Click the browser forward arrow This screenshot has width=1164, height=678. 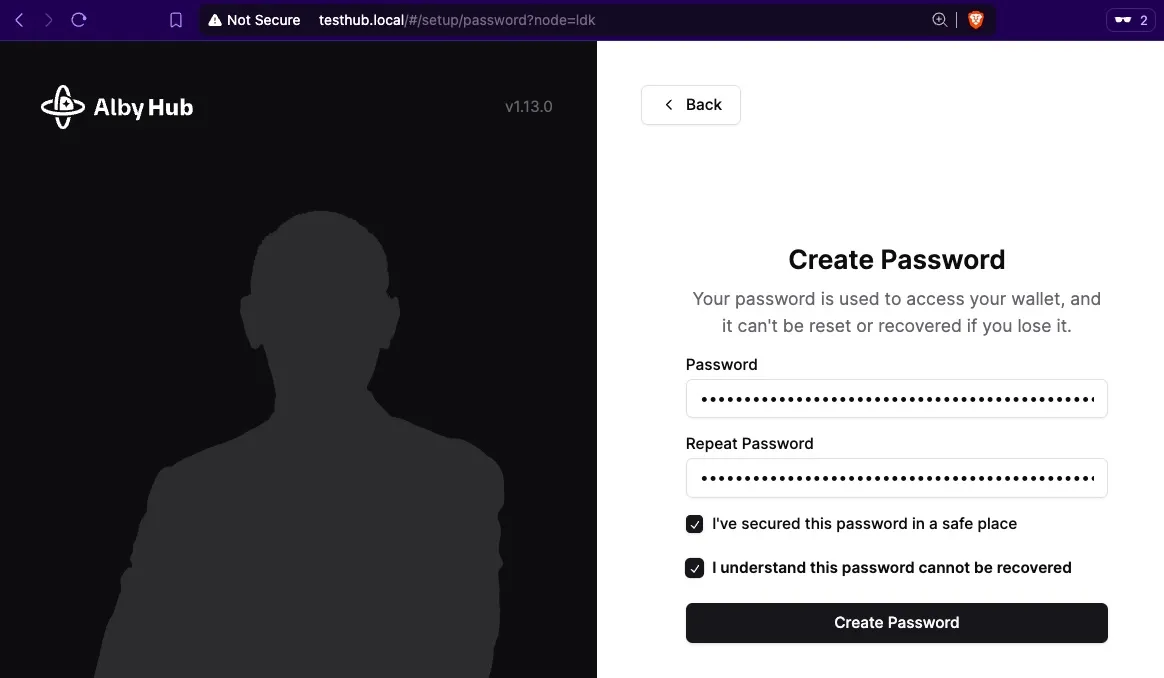(x=49, y=20)
